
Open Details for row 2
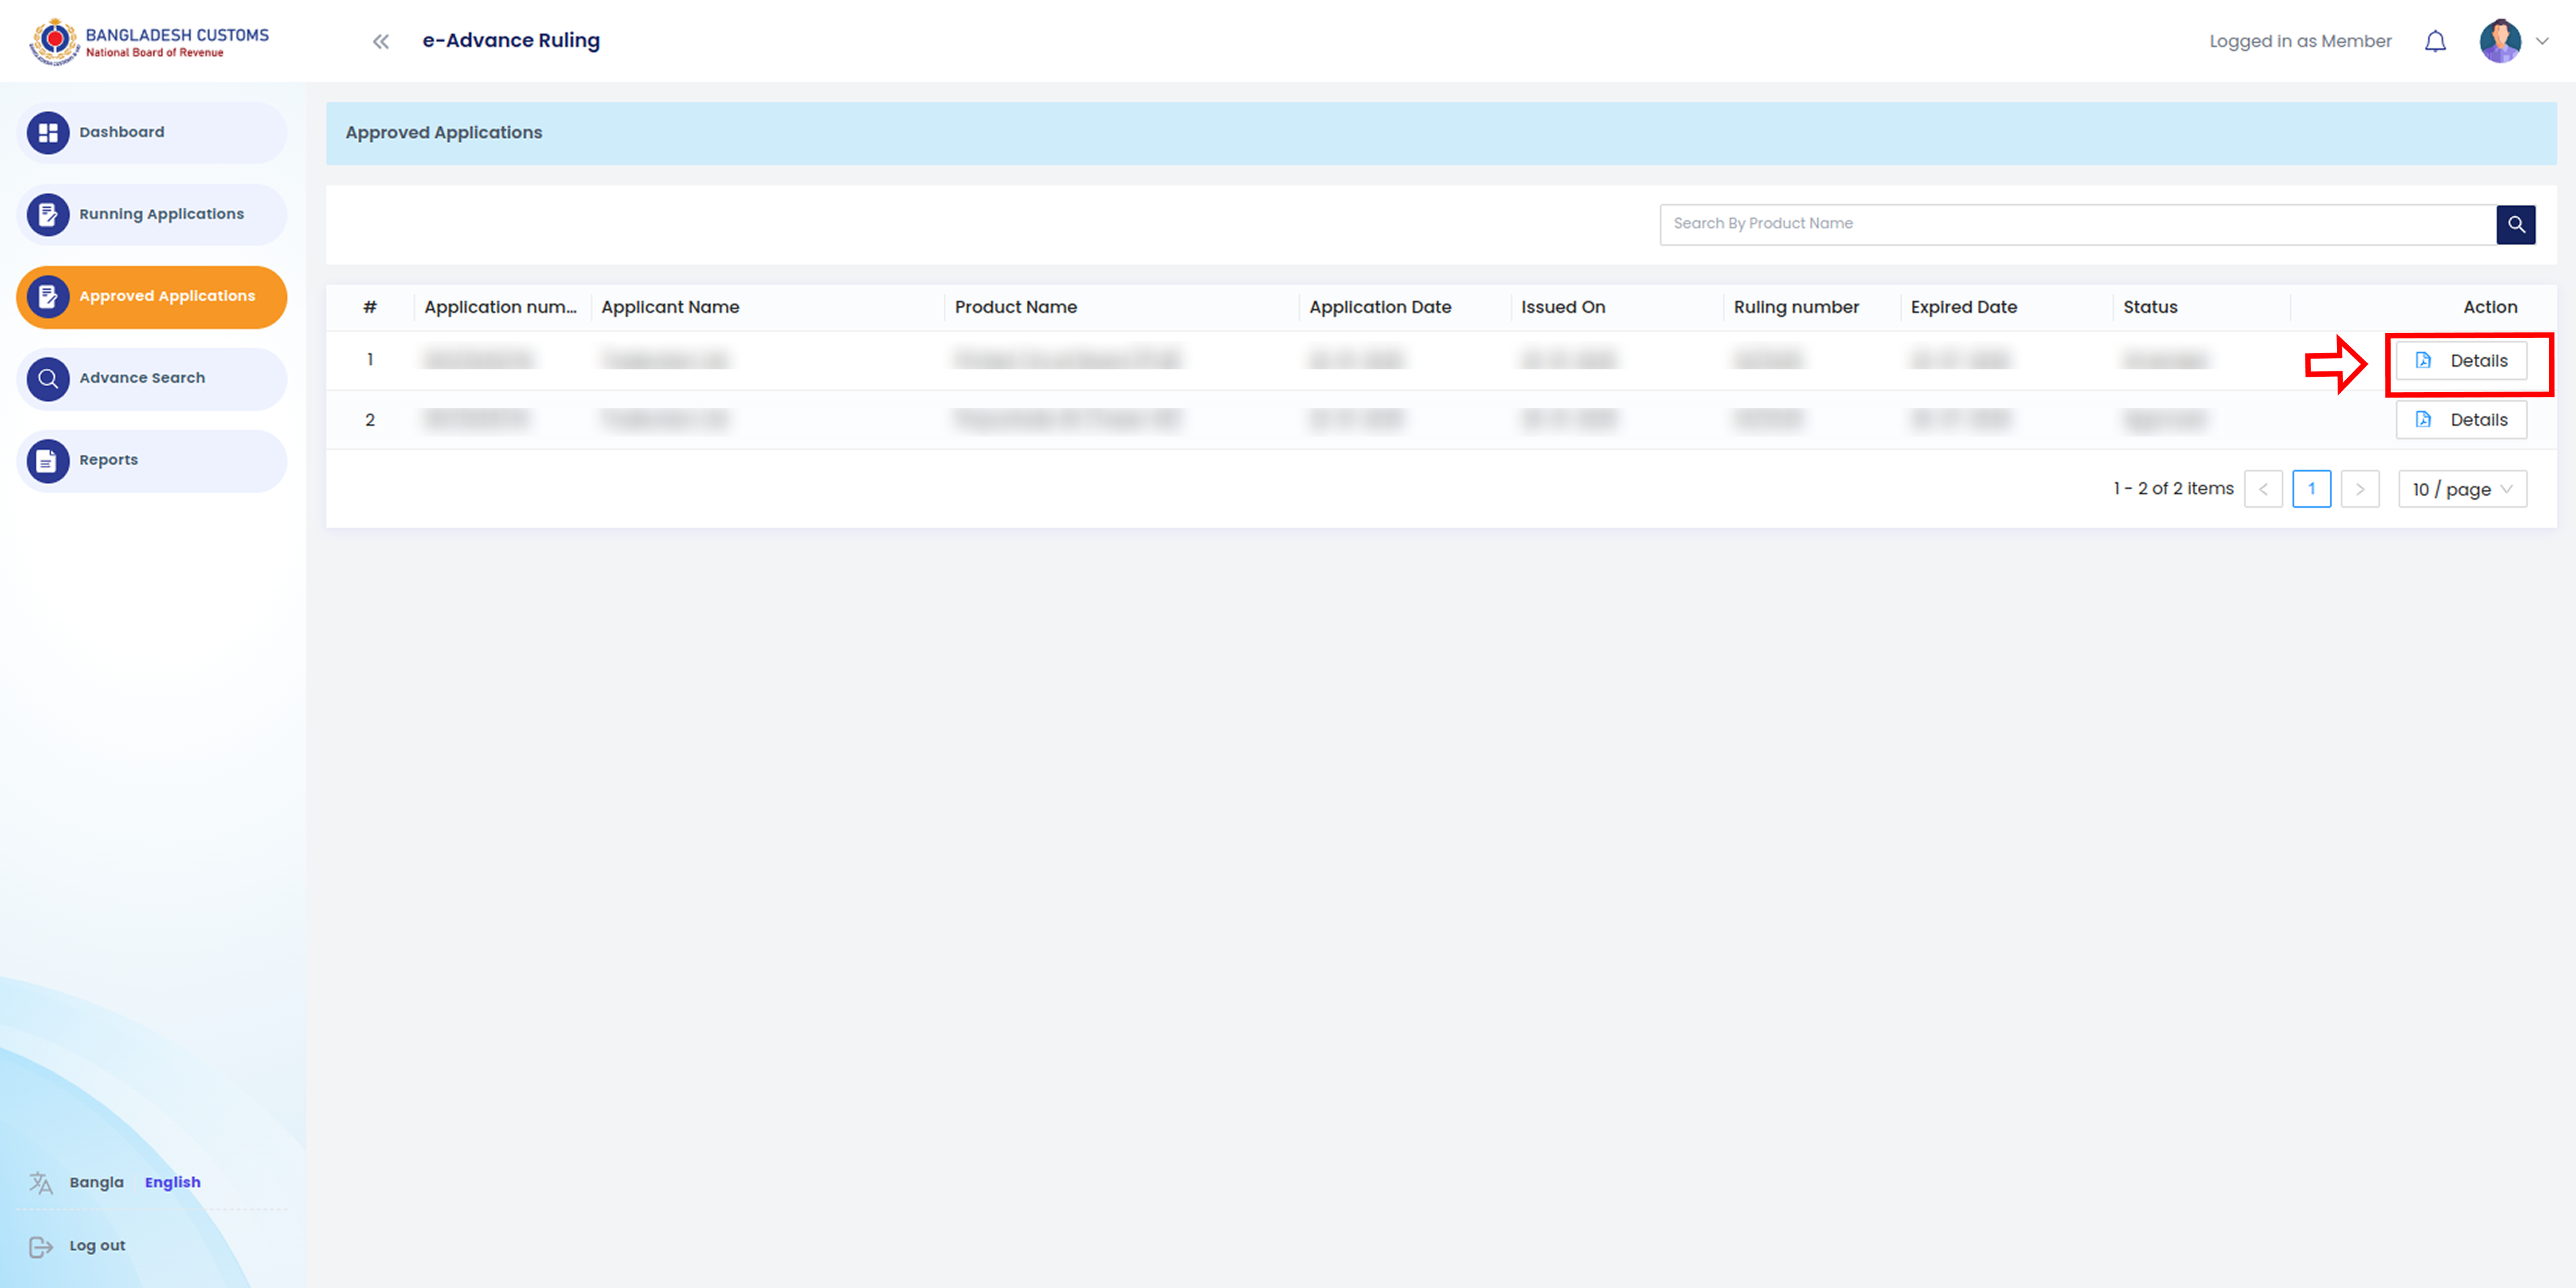[2461, 419]
